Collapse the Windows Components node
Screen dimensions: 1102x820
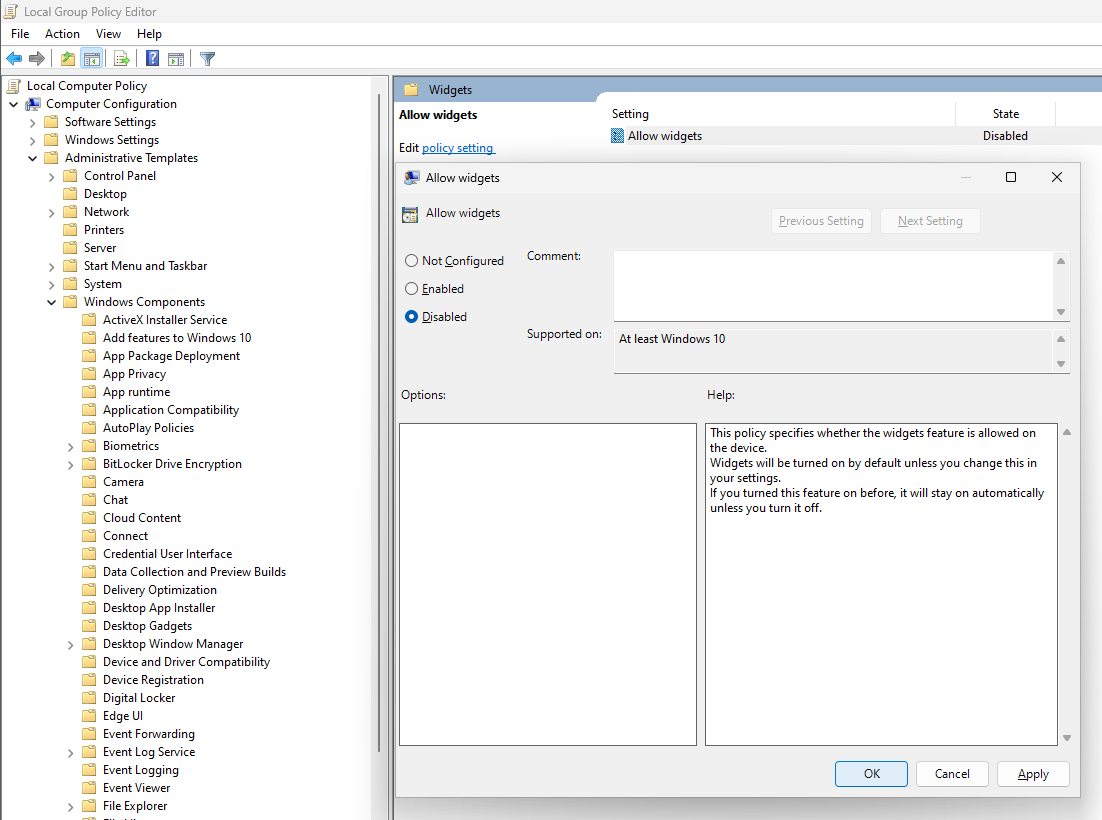pos(51,302)
